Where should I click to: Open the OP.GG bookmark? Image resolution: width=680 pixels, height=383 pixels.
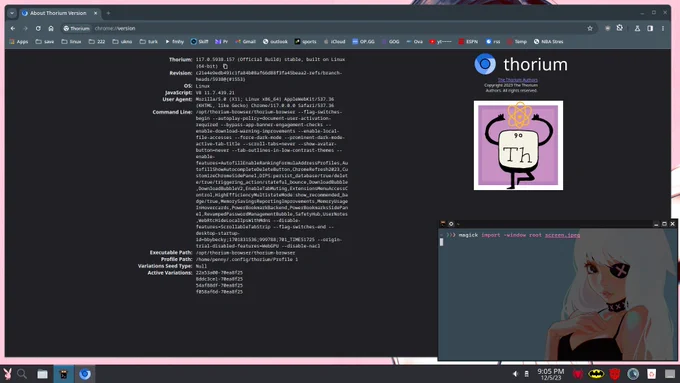(x=363, y=42)
